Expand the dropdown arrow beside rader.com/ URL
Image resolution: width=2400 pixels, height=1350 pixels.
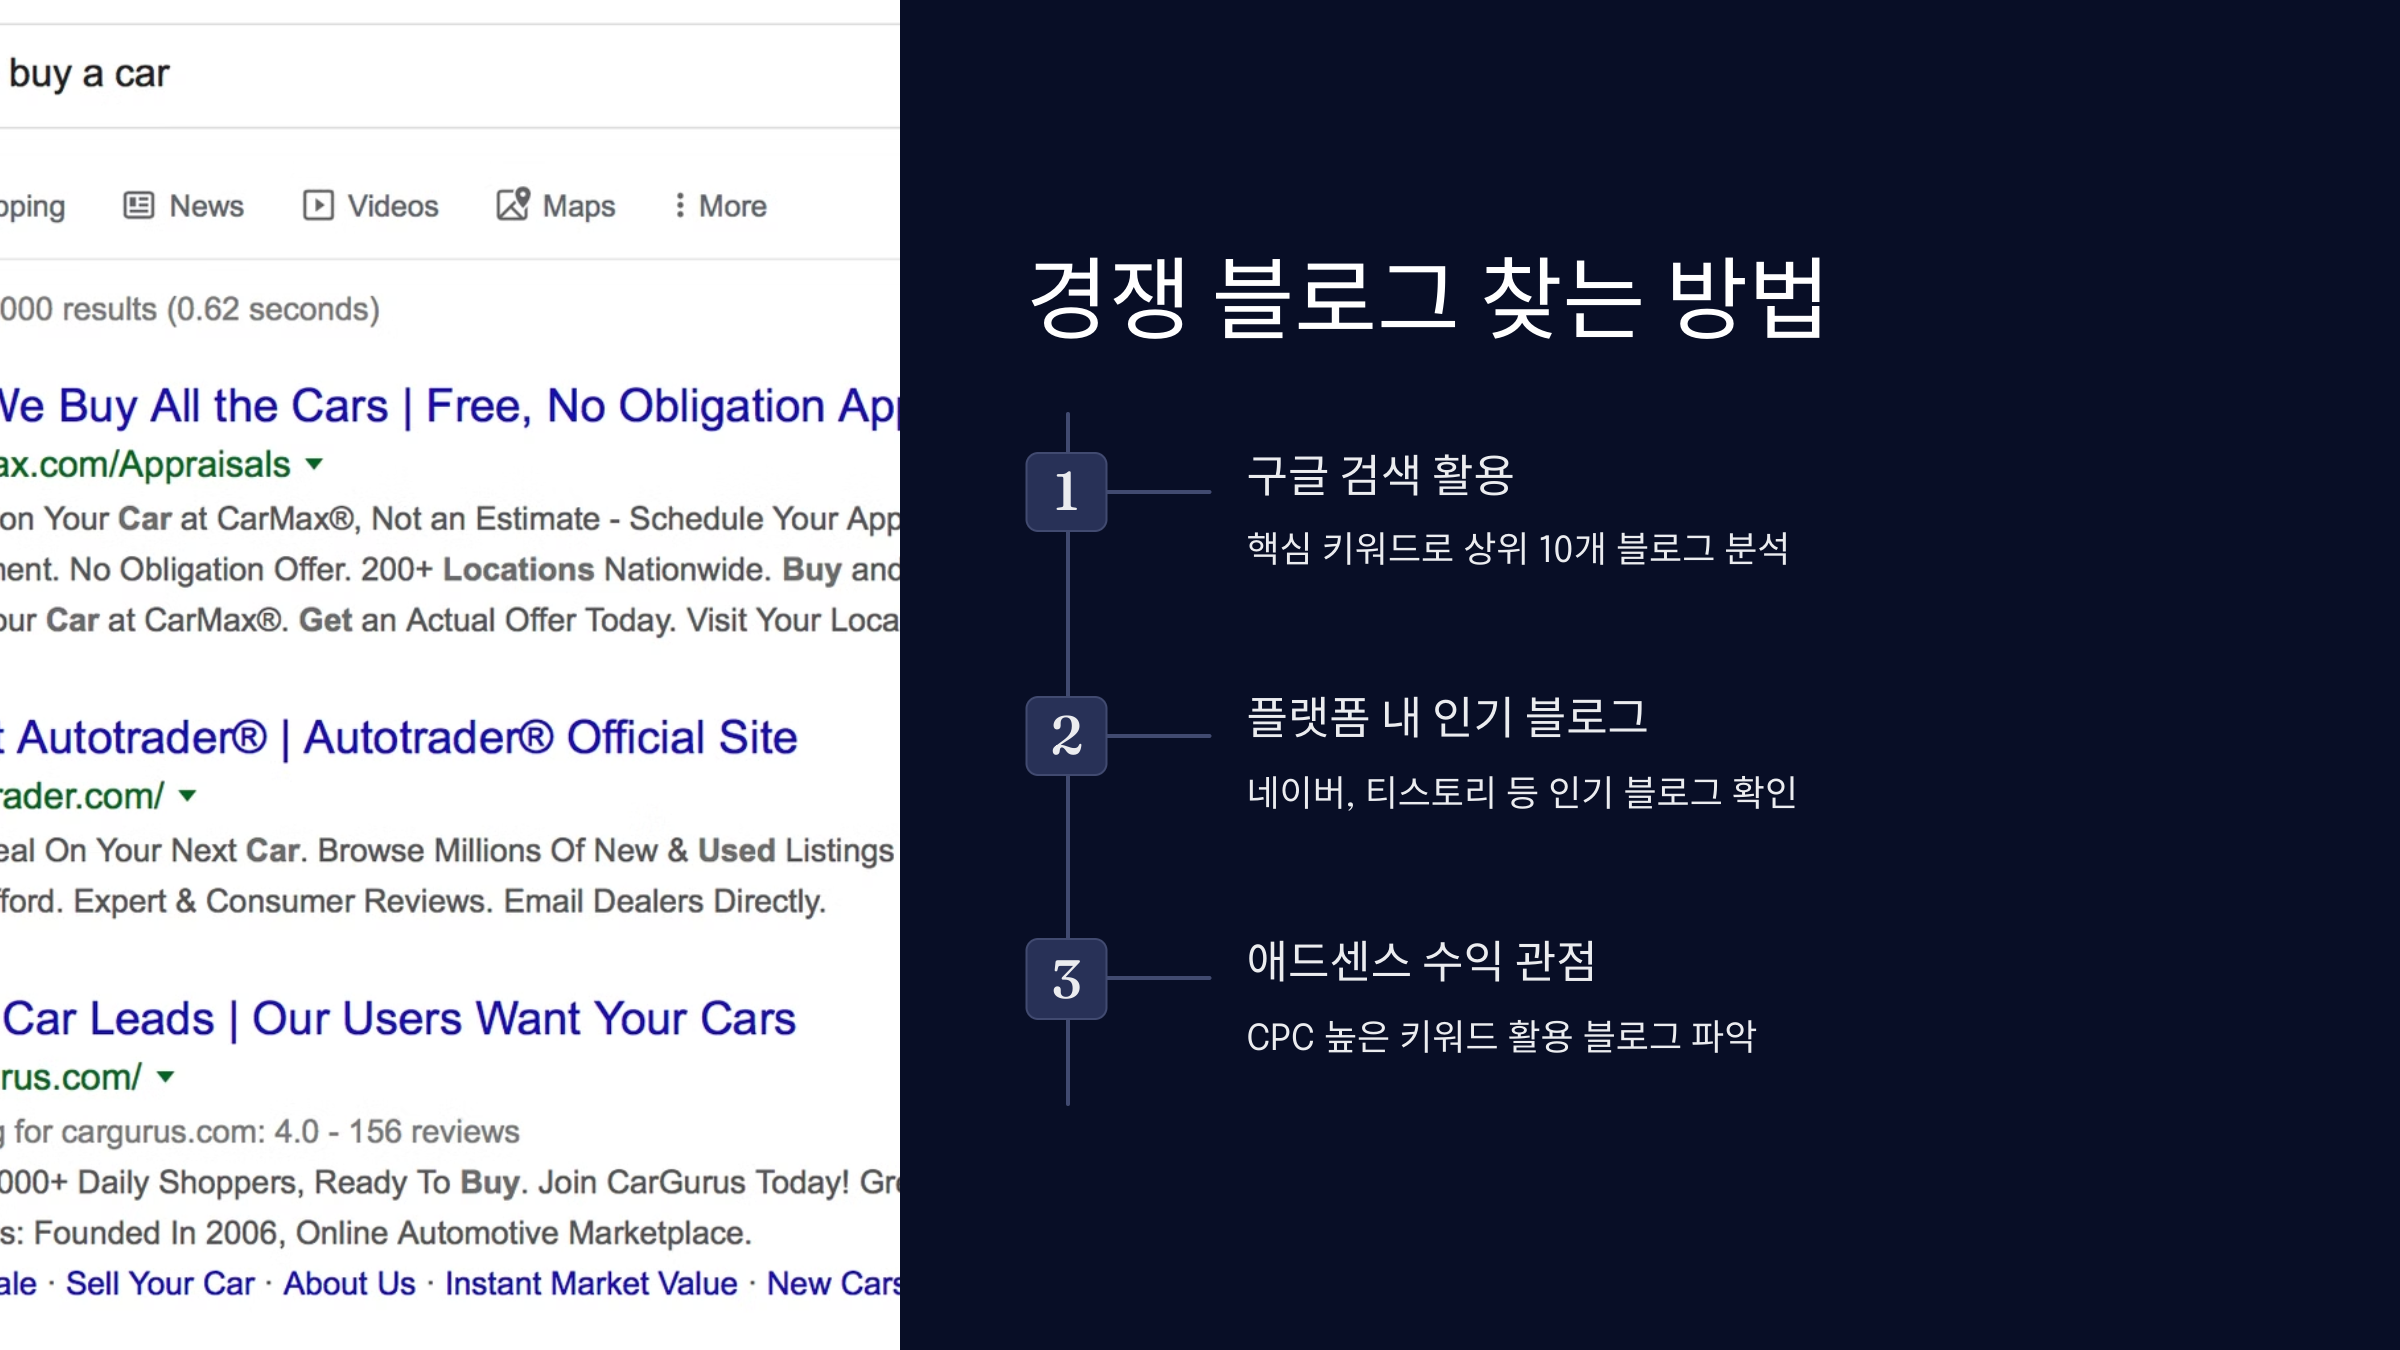187,796
